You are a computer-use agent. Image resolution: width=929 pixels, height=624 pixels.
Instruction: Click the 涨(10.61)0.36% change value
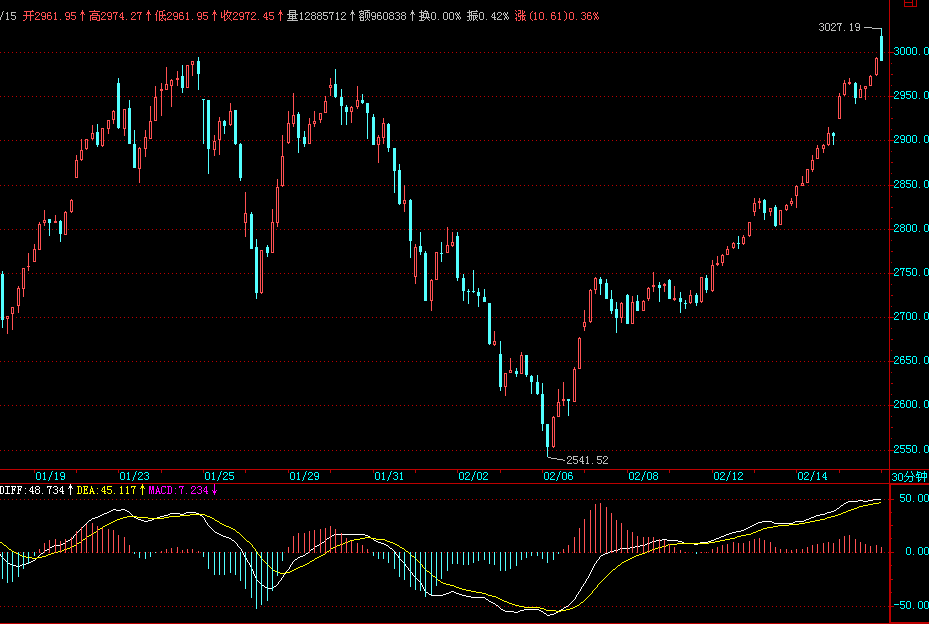click(x=557, y=16)
